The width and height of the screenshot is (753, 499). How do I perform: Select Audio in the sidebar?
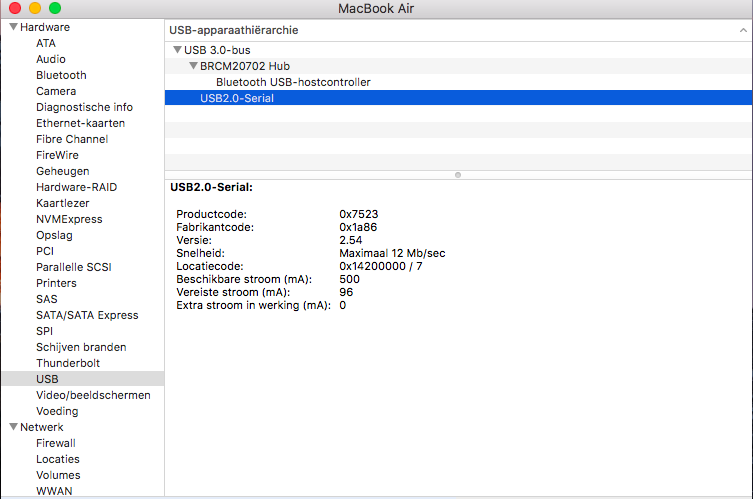(x=50, y=59)
